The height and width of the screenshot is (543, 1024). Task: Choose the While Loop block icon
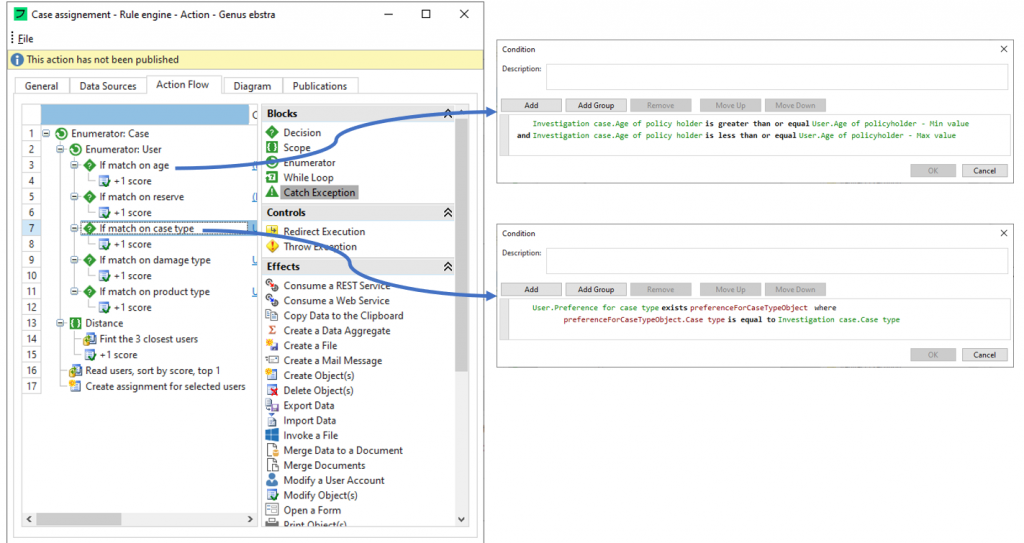(x=272, y=177)
